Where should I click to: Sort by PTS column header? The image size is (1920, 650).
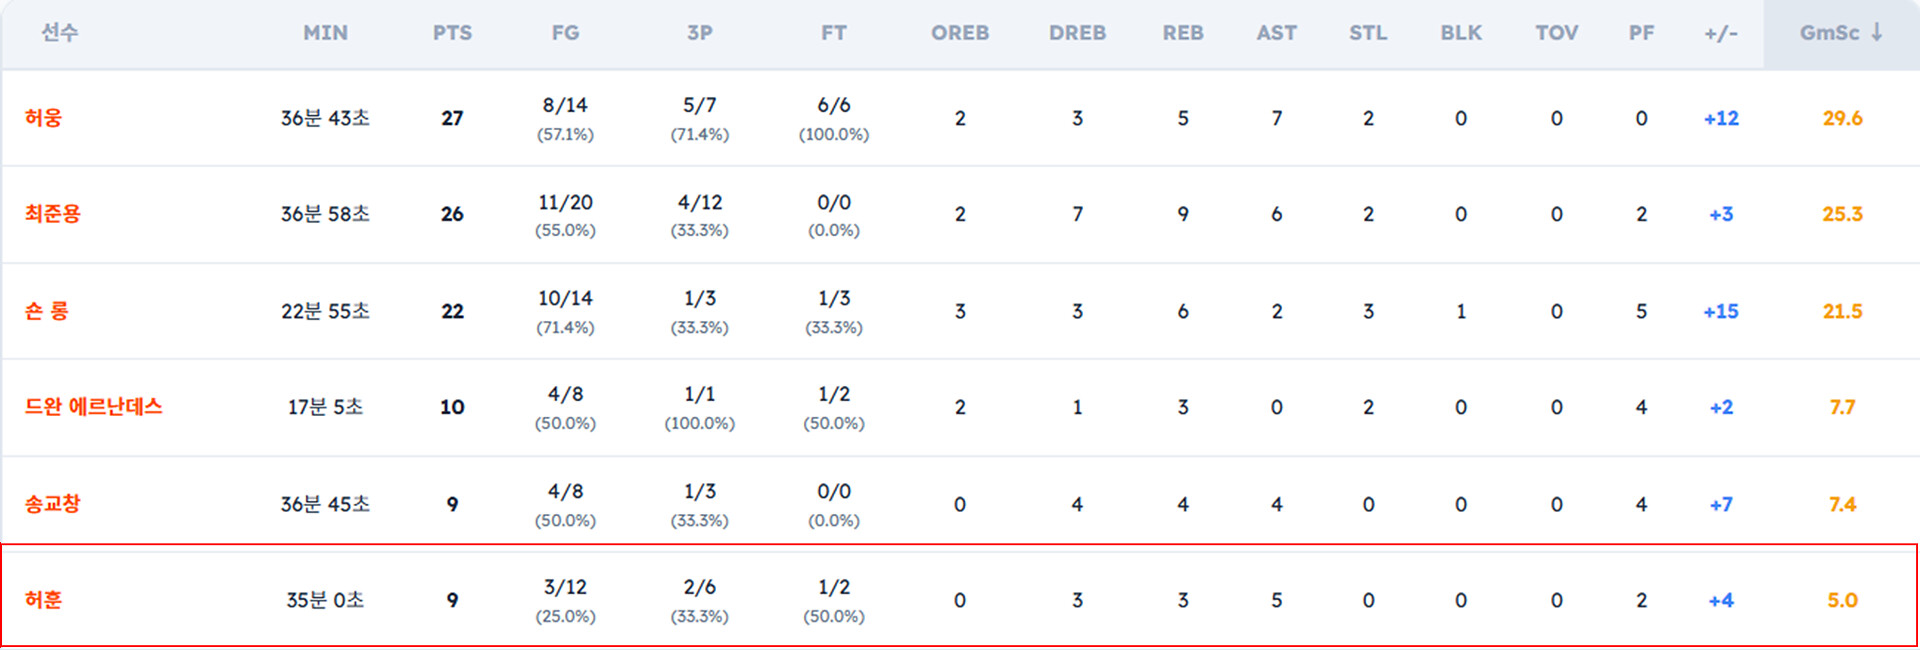452,33
